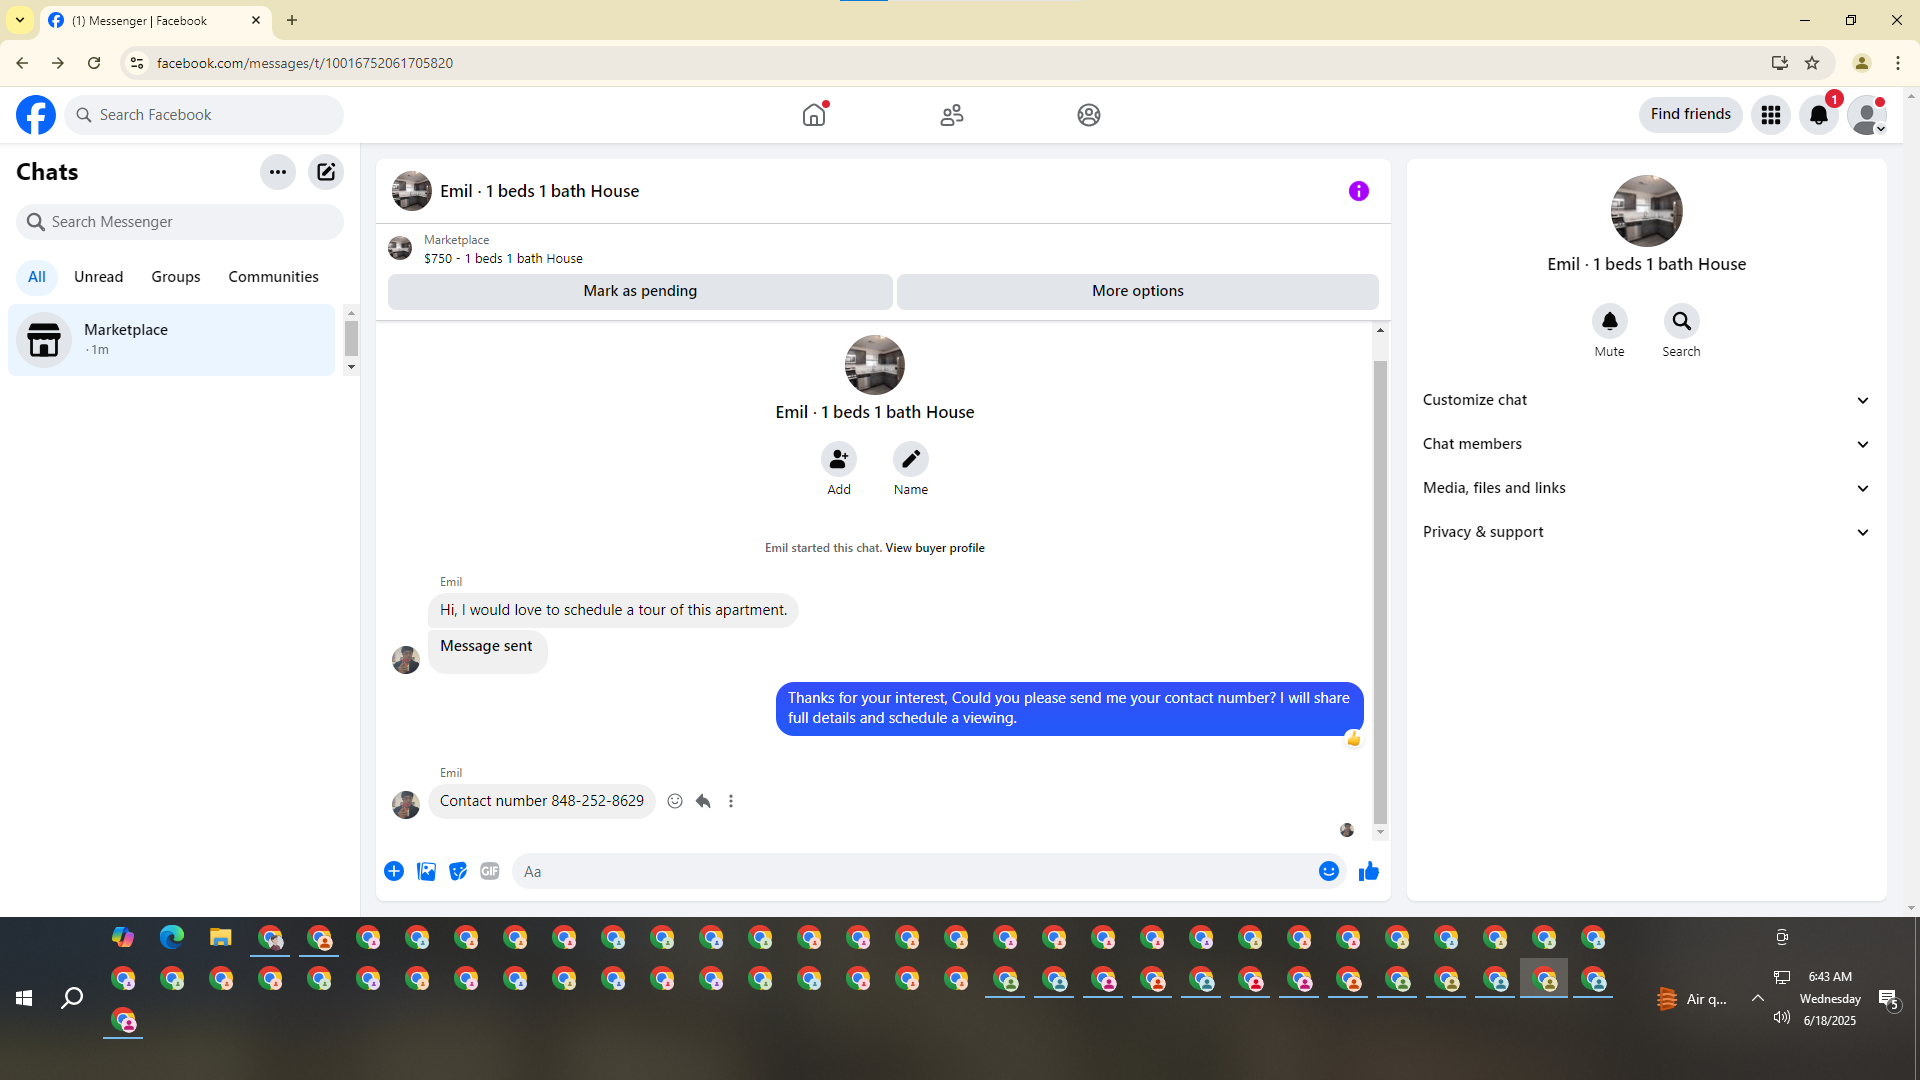View site information in address bar
Image resolution: width=1920 pixels, height=1080 pixels.
click(137, 63)
